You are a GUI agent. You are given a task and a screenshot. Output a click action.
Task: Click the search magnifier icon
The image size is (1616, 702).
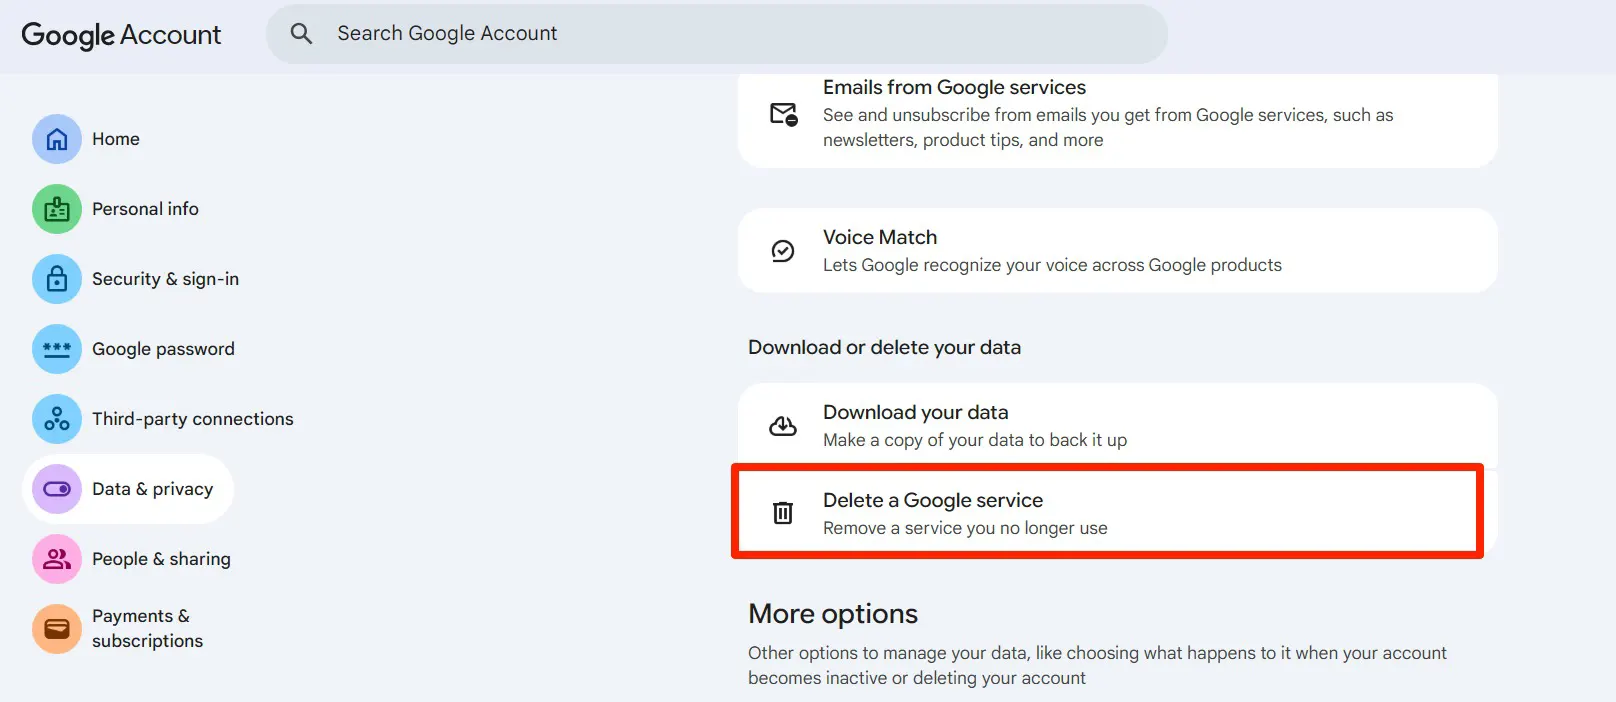coord(301,34)
